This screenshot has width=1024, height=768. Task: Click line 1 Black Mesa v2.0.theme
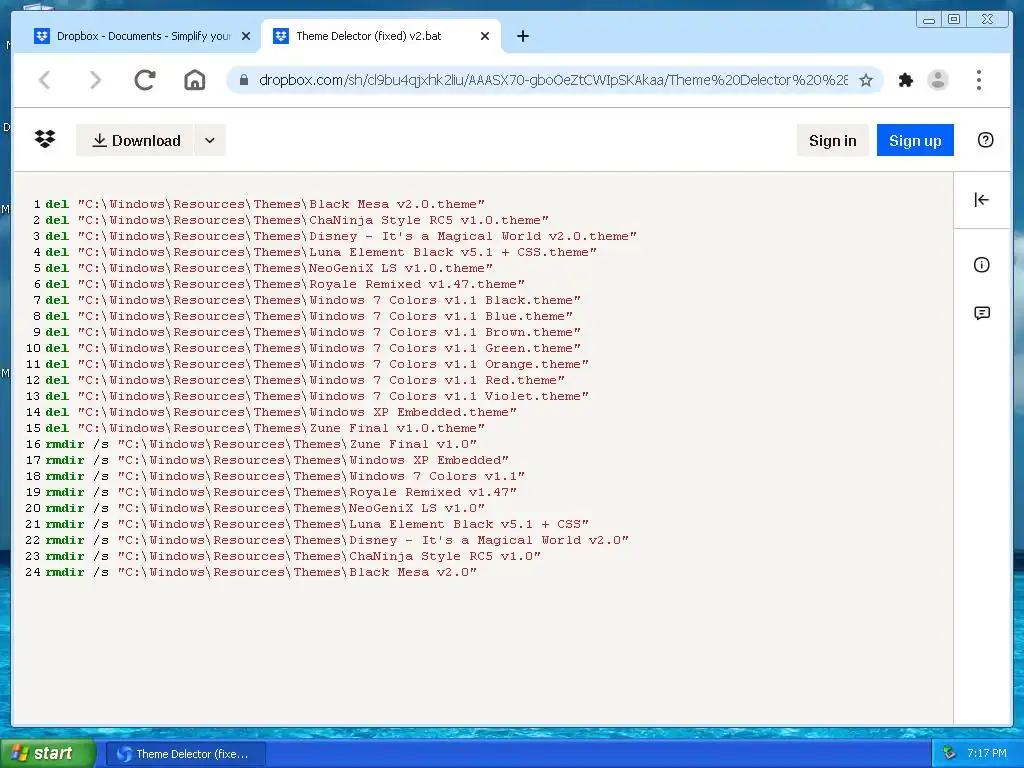[265, 204]
